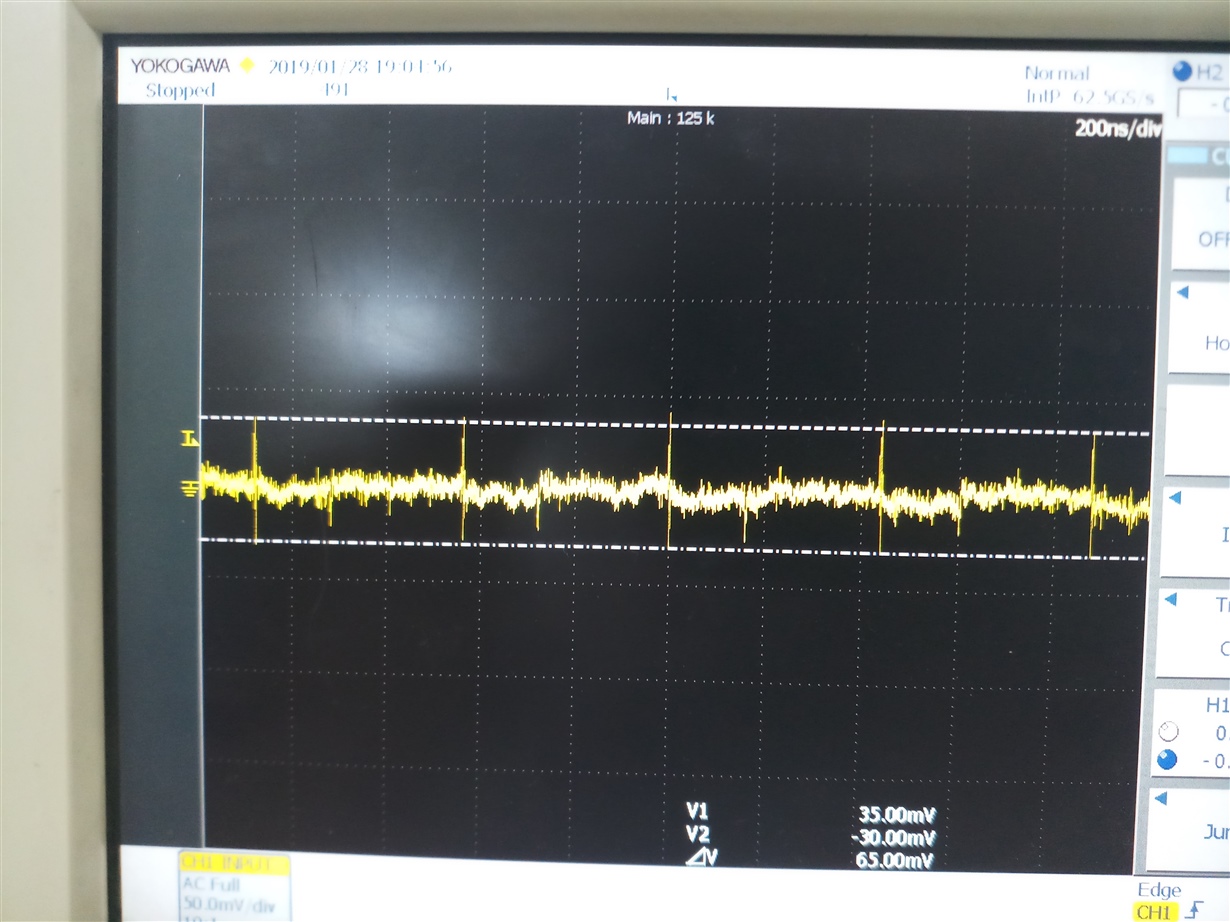Screen dimensions: 1230x922
Task: Click the date and time stamp
Action: tap(361, 66)
